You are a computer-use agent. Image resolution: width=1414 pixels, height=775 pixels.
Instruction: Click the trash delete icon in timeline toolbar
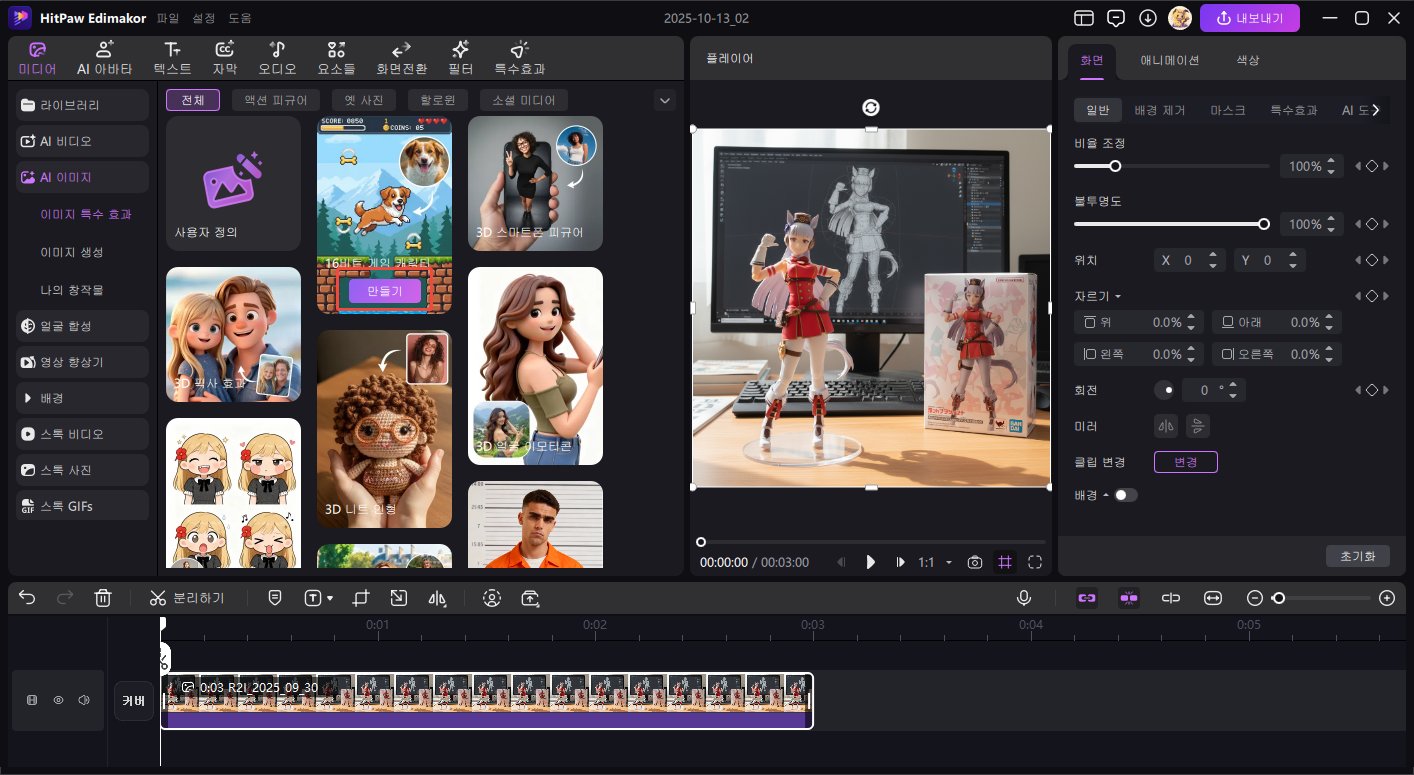[102, 598]
